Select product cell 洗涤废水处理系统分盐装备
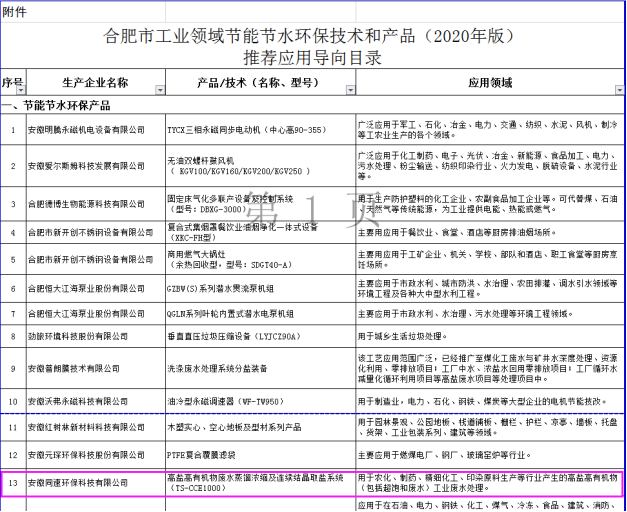This screenshot has height=512, width=627. click(x=261, y=368)
